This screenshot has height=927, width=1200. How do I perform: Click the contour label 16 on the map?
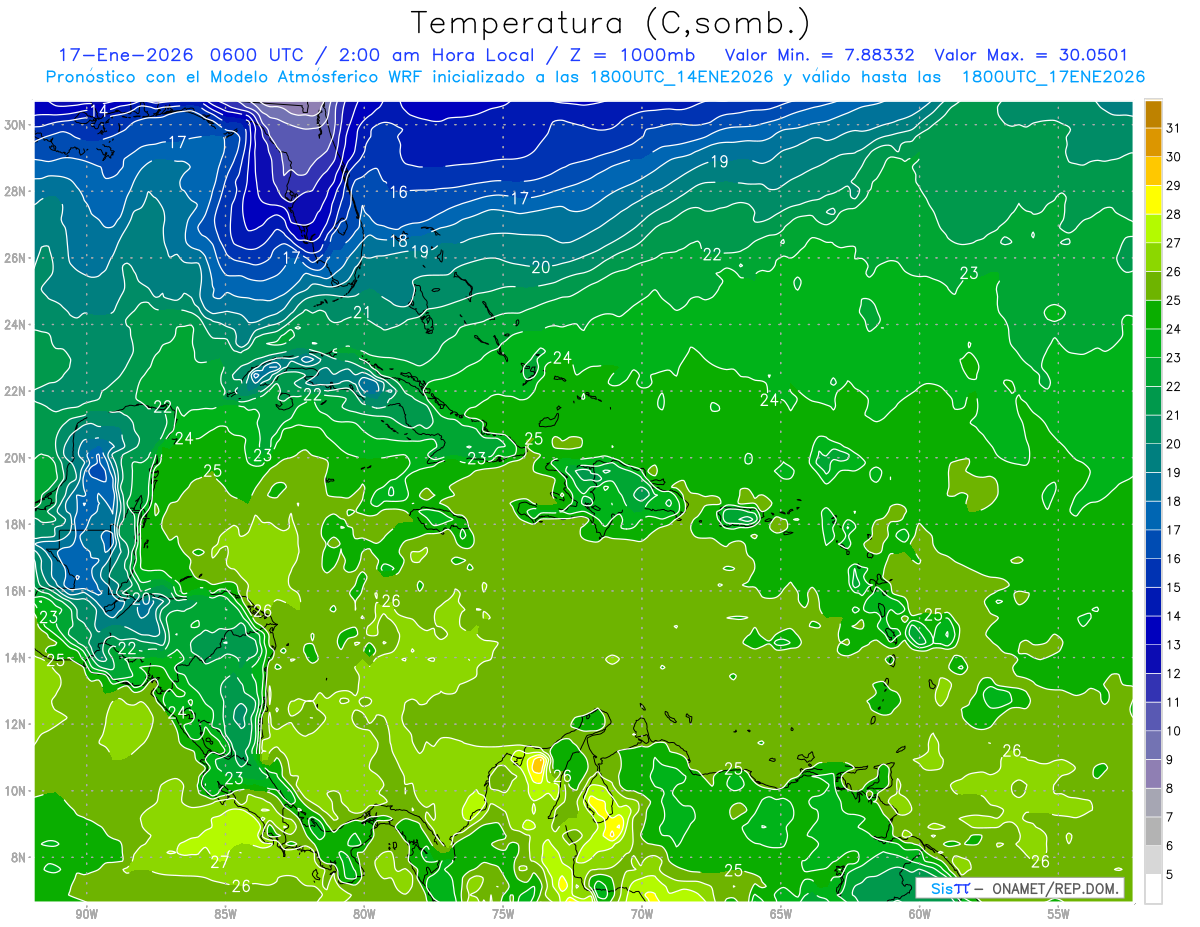coord(398,192)
